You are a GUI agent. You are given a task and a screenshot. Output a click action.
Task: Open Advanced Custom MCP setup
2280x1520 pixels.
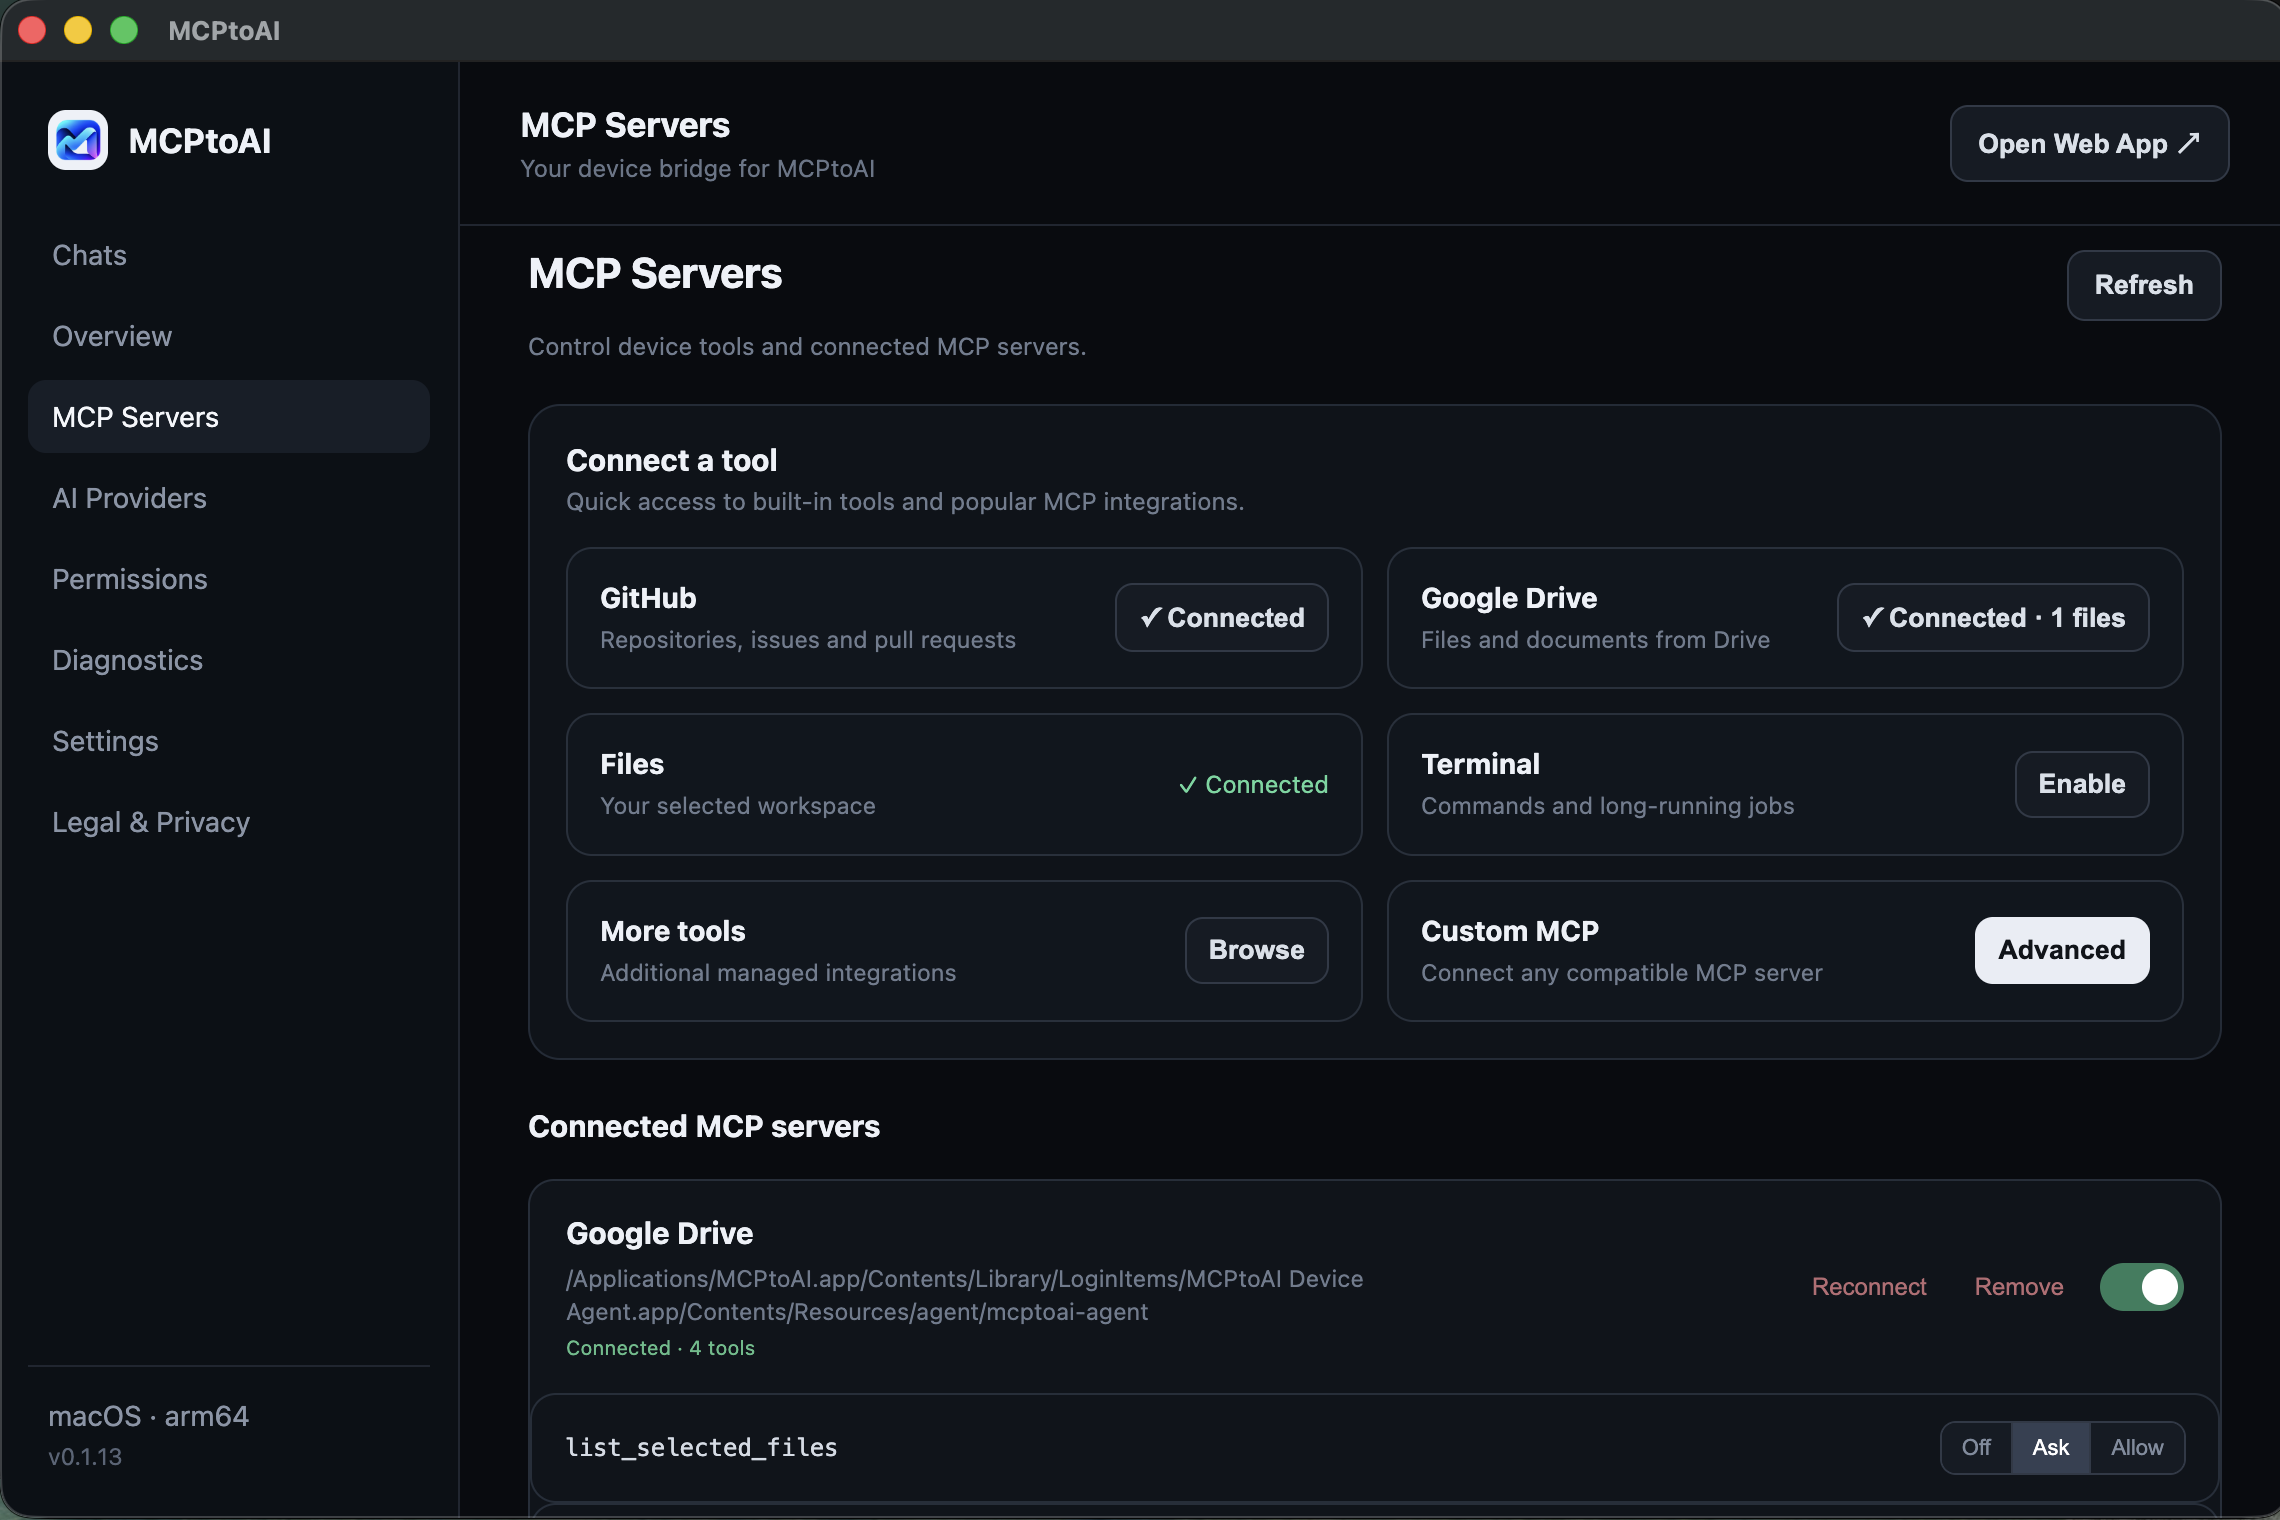point(2062,950)
